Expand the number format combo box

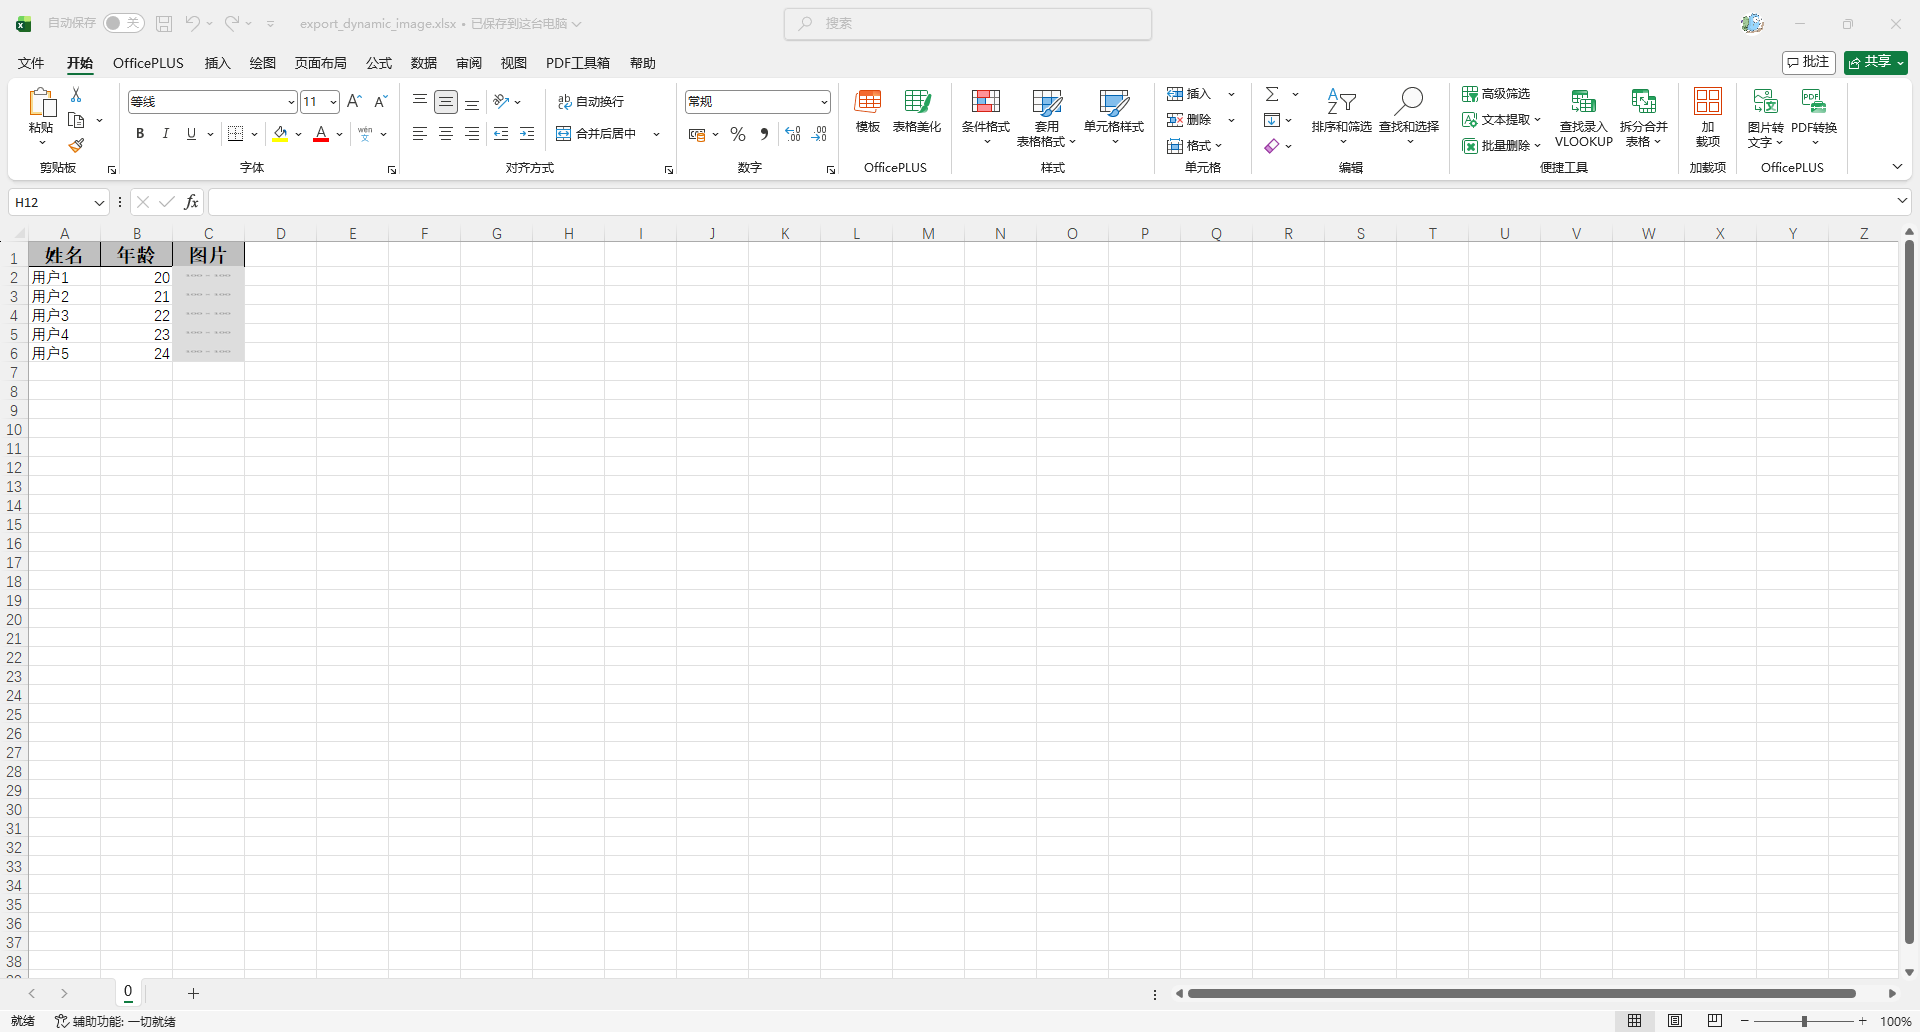coord(824,102)
